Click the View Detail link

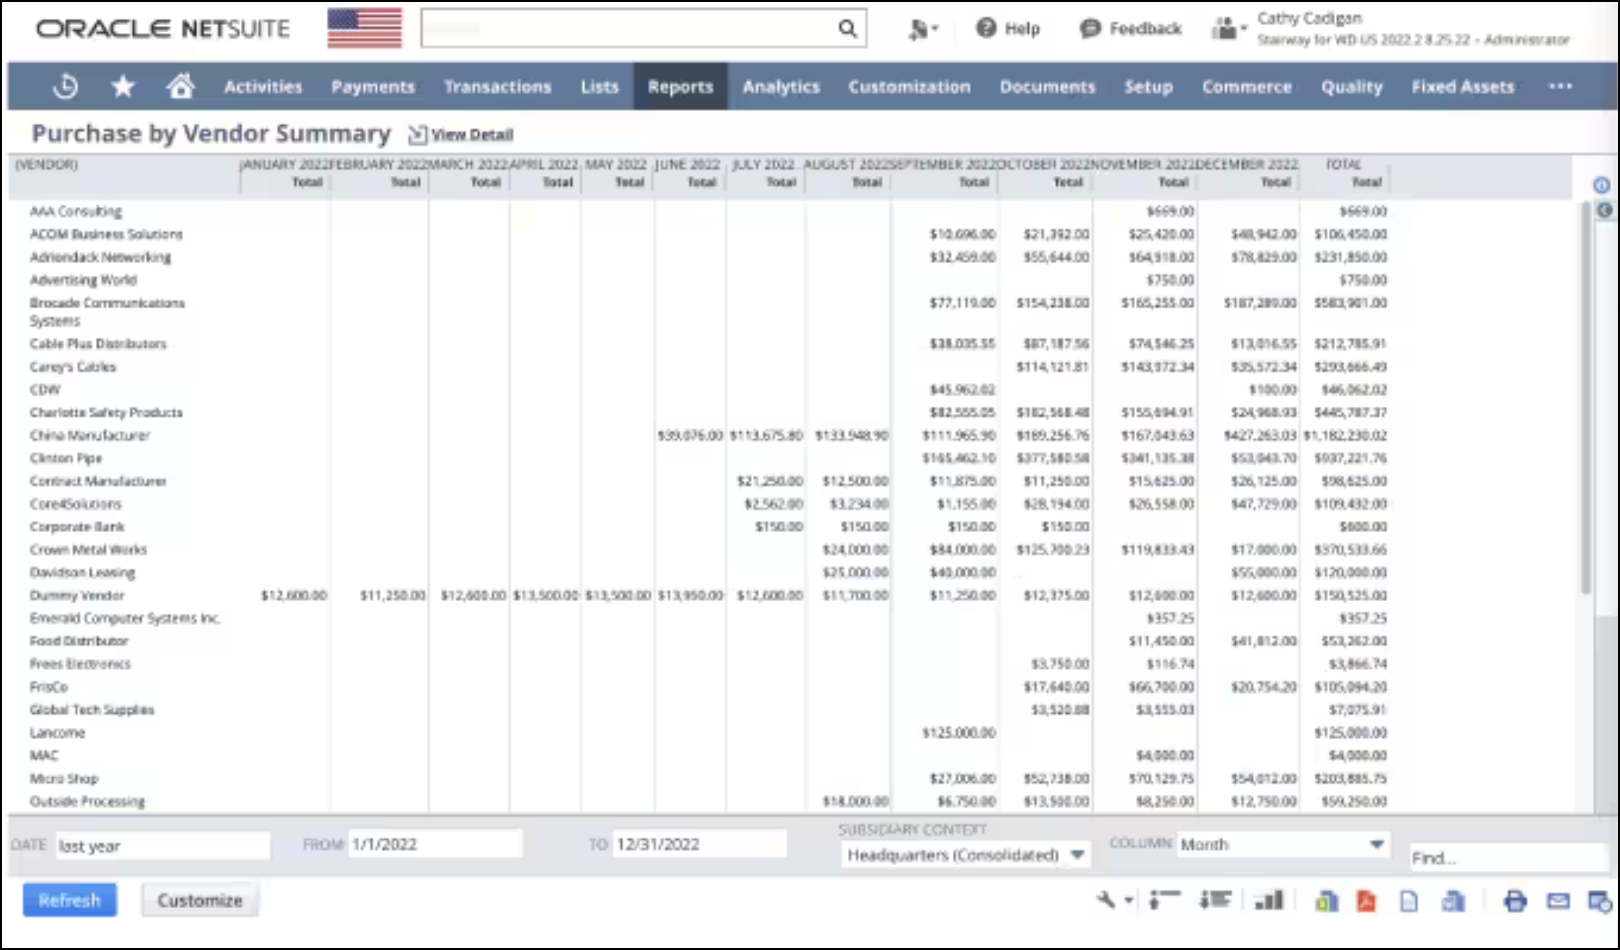click(472, 134)
